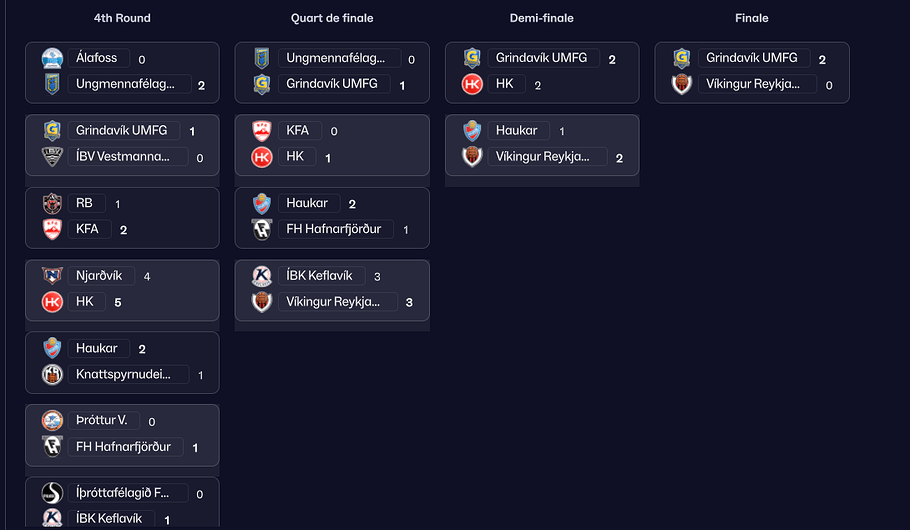Click Grindavík UMFG badge in the Finale
This screenshot has width=910, height=530.
(683, 59)
